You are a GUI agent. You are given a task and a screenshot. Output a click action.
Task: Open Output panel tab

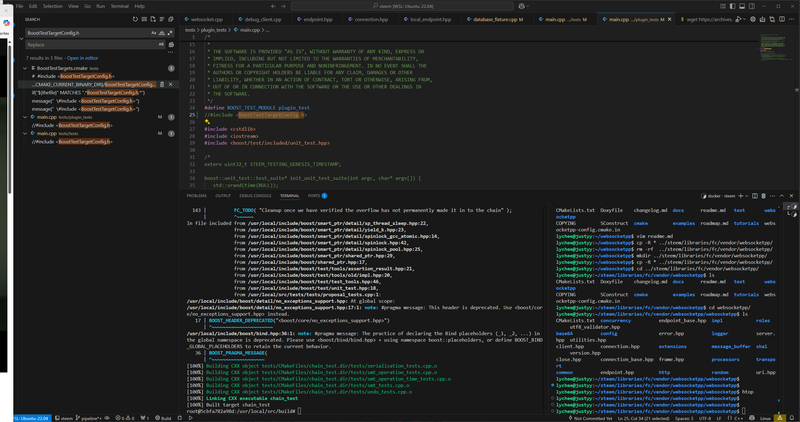[x=222, y=195]
